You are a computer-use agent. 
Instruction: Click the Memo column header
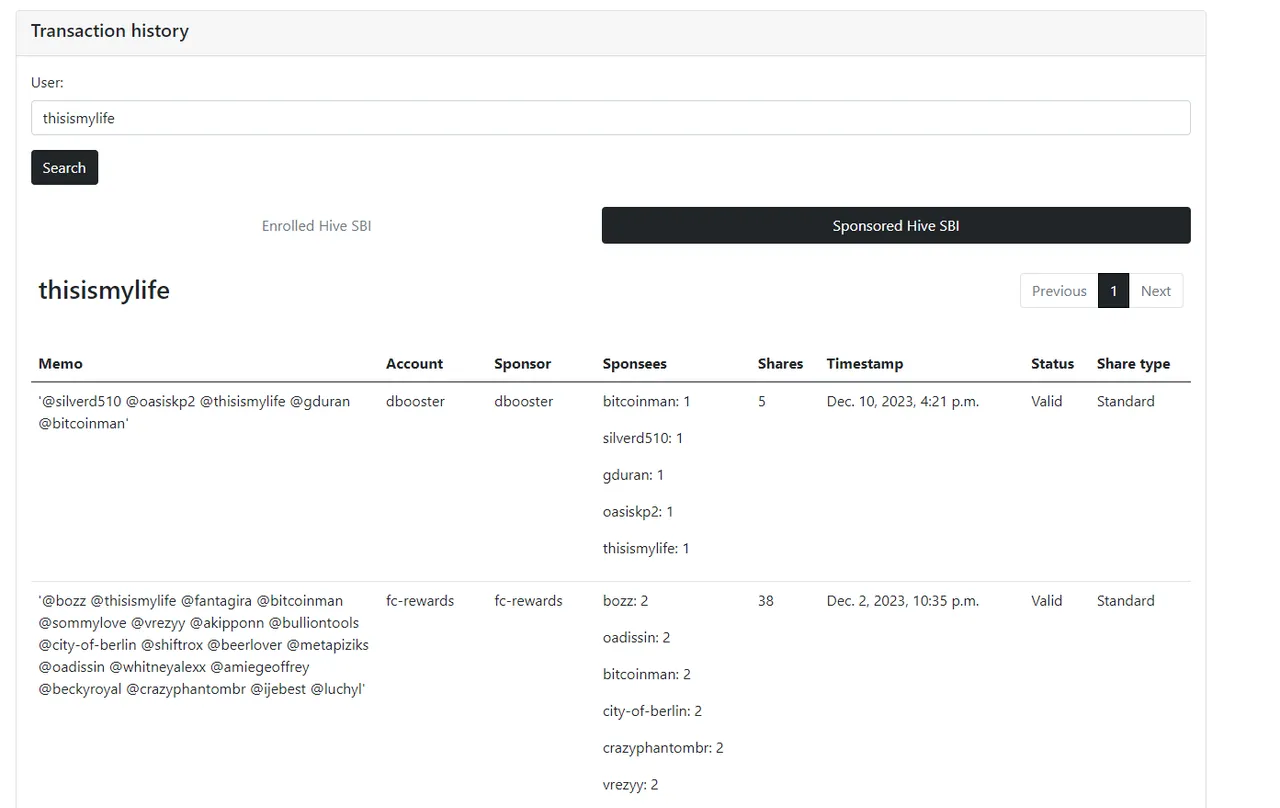pyautogui.click(x=61, y=364)
